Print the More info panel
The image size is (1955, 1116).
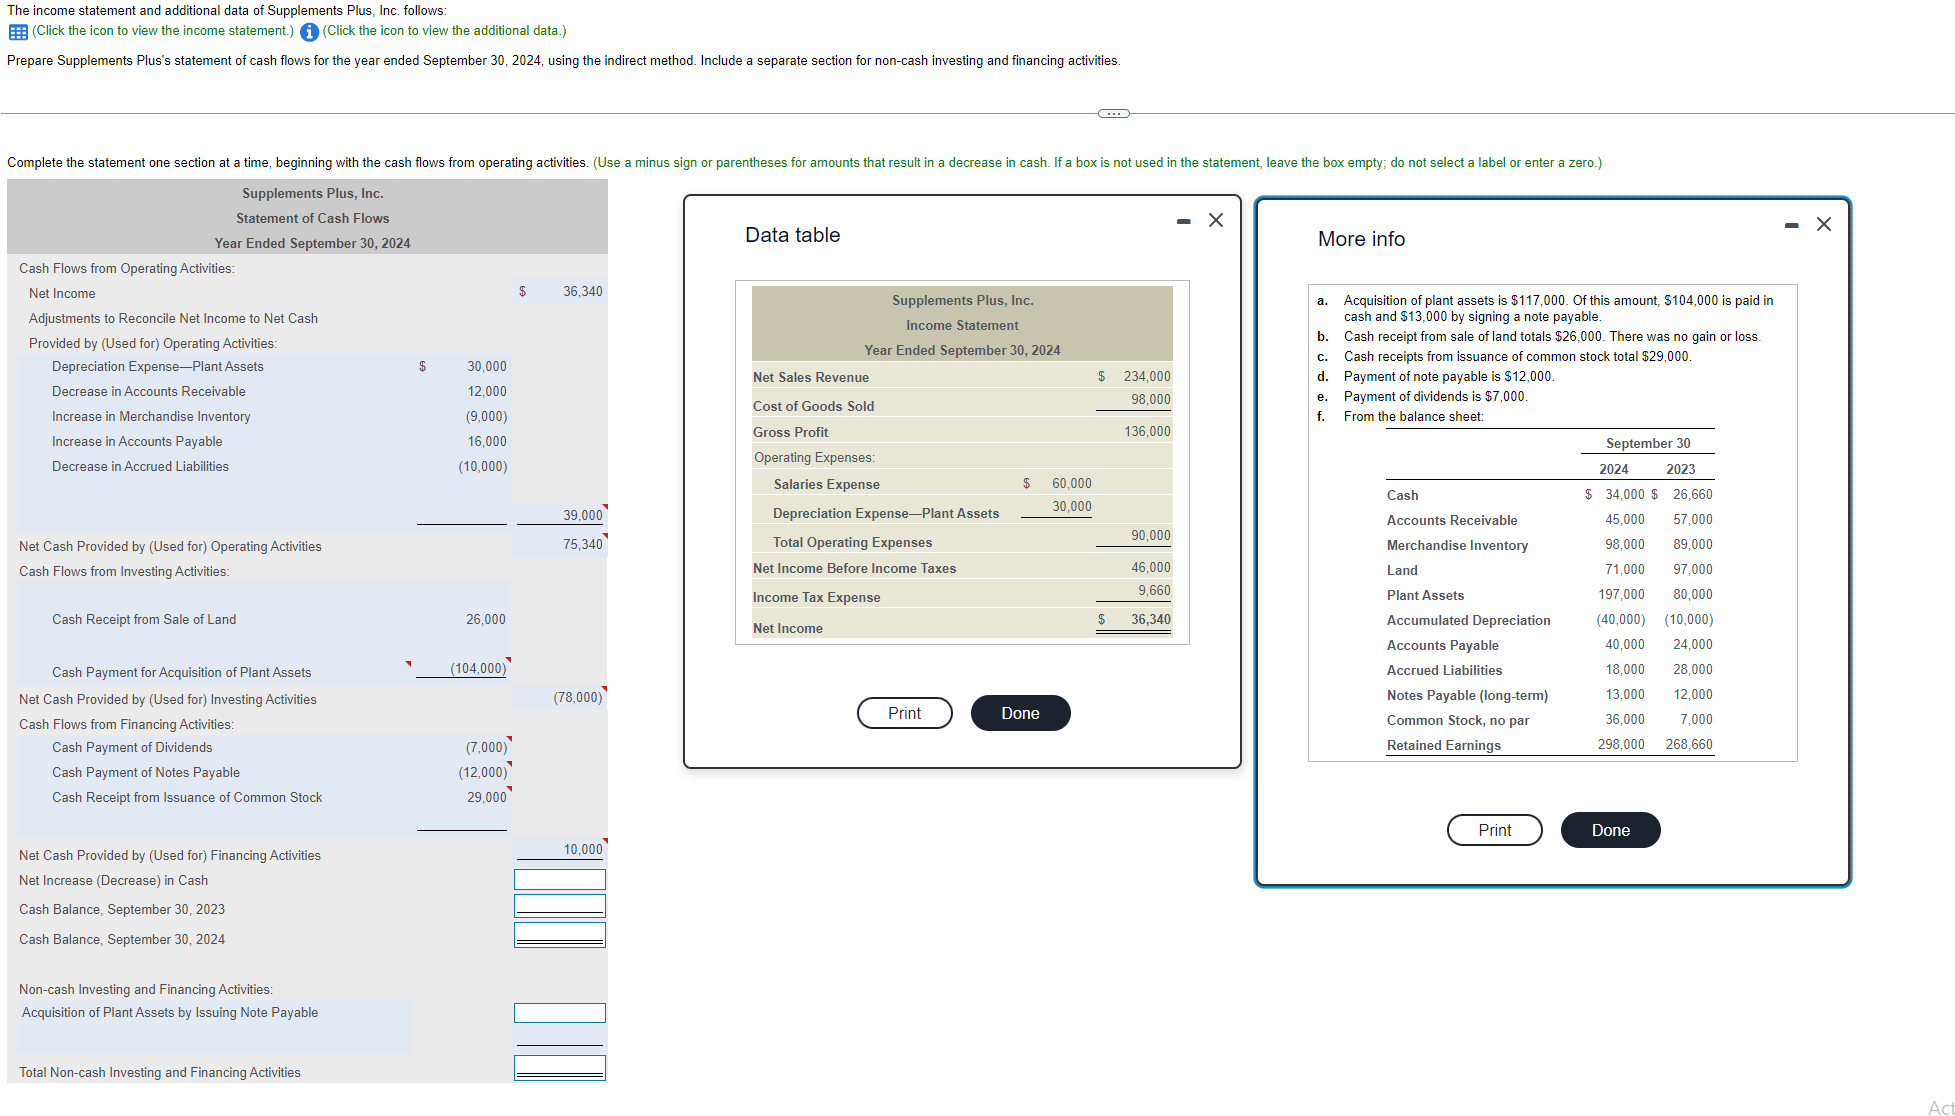point(1495,830)
